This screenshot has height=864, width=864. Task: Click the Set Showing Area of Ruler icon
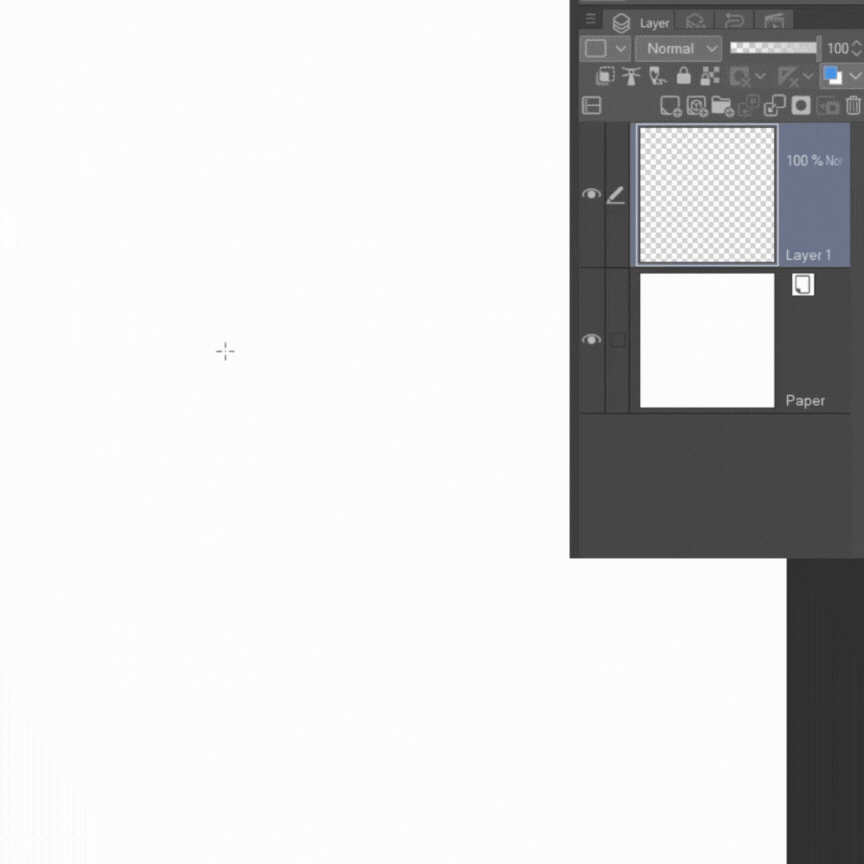(x=788, y=77)
